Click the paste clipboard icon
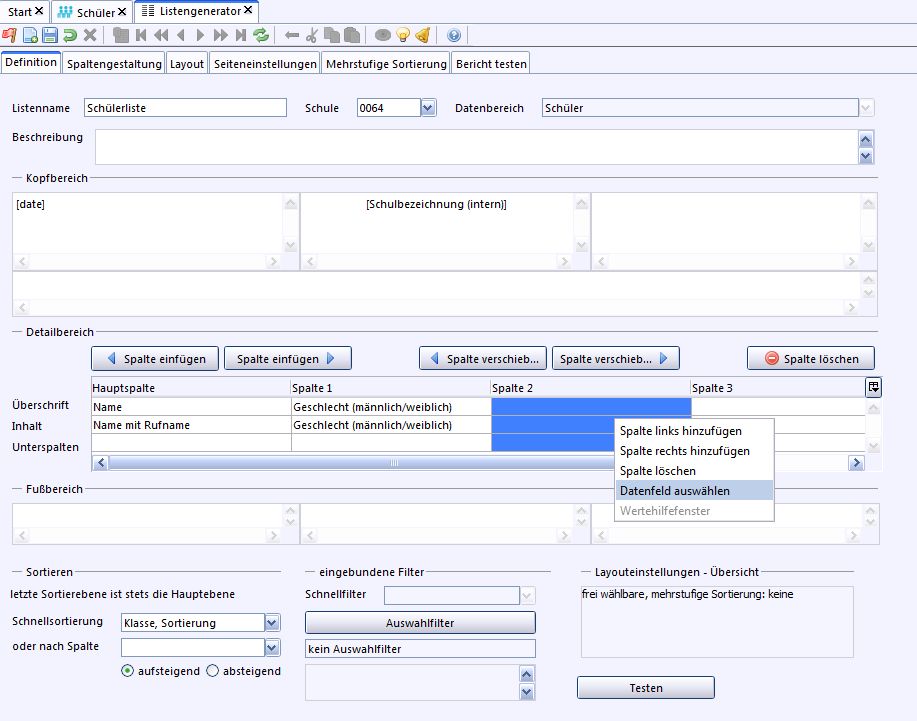917x721 pixels. pos(351,36)
